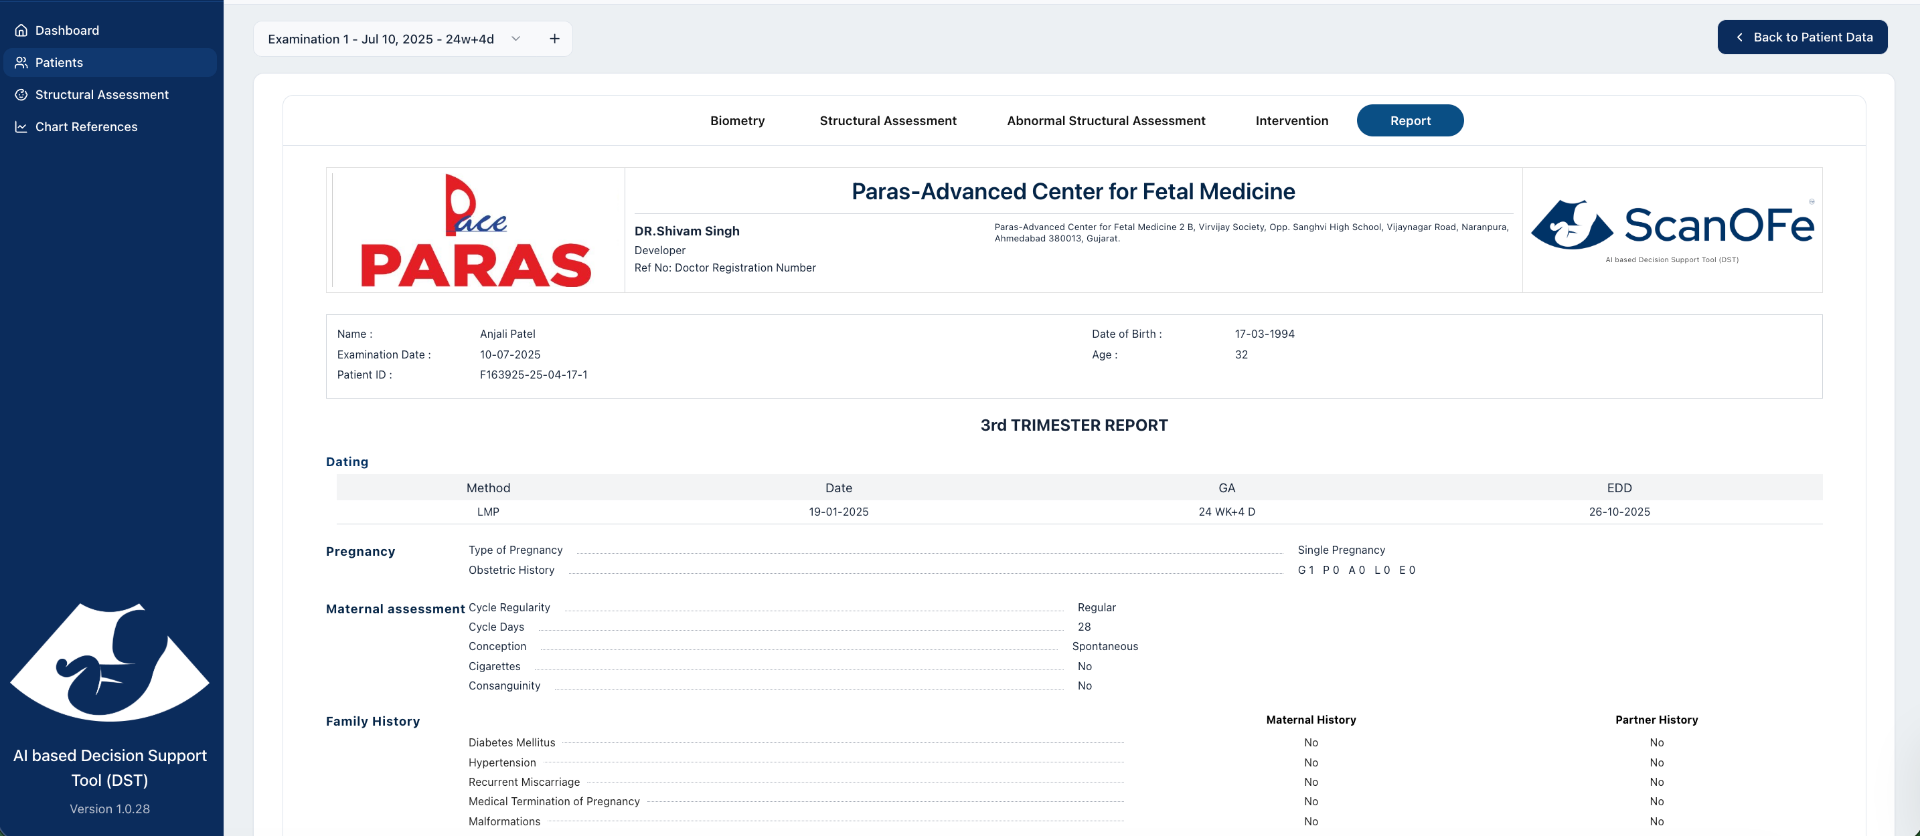Image resolution: width=1920 pixels, height=836 pixels.
Task: Click the Consanguinity row label
Action: 504,686
